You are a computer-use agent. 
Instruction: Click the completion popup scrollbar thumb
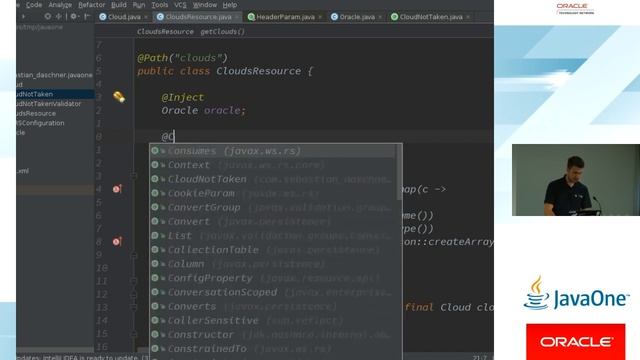pos(399,172)
